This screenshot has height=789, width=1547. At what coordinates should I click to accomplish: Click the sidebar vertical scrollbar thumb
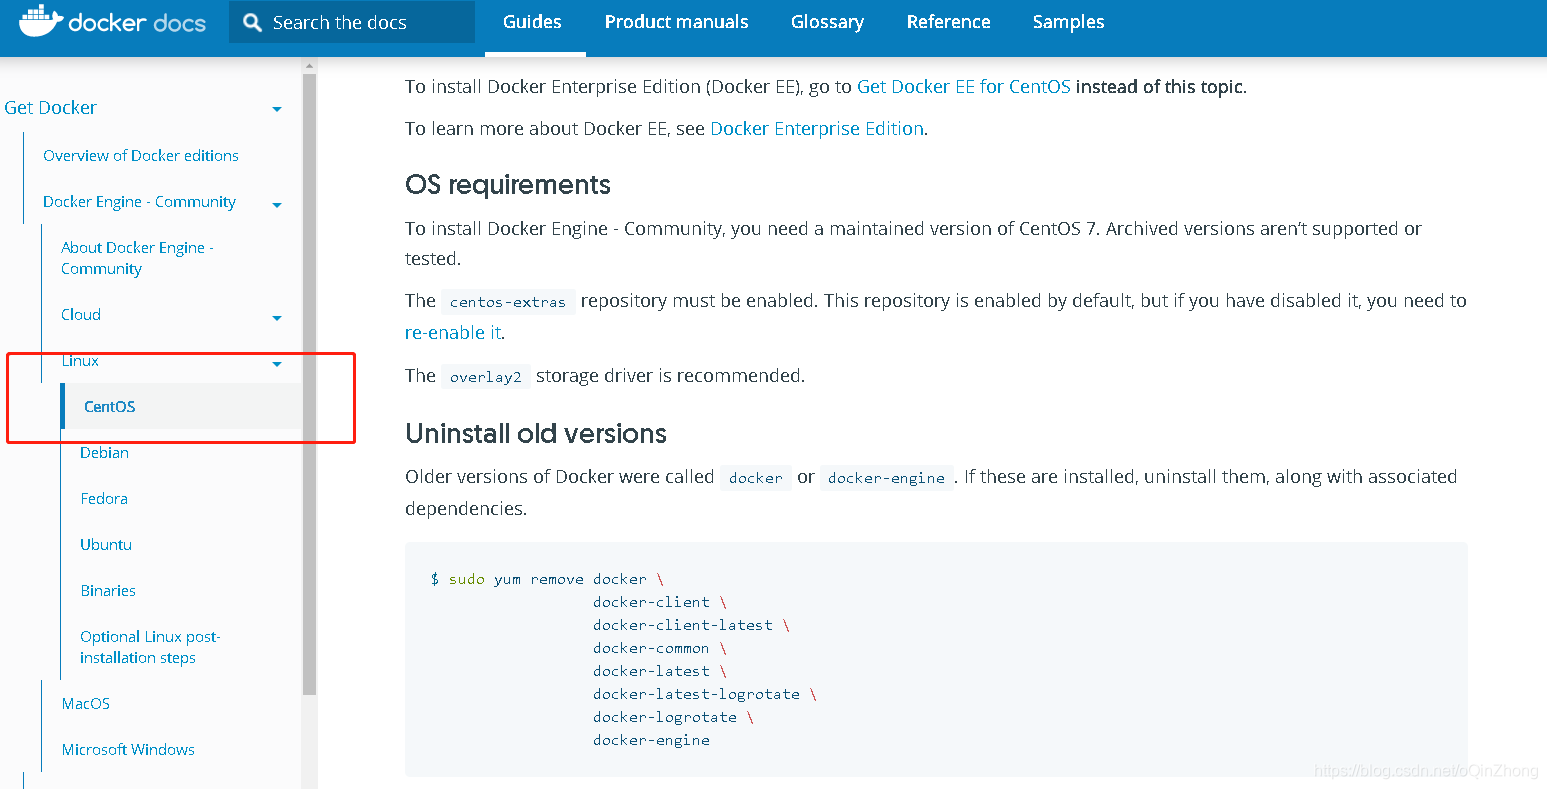(x=310, y=384)
